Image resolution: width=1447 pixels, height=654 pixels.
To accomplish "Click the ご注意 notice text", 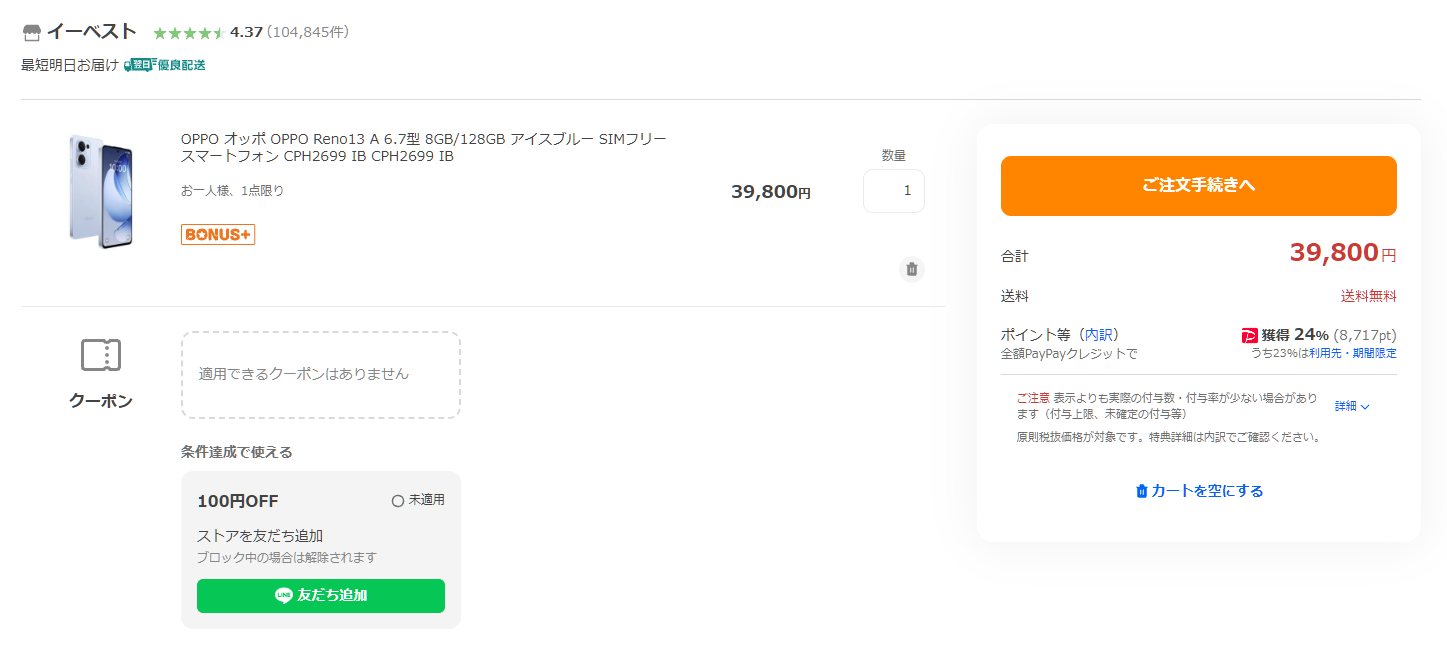I will [1033, 398].
